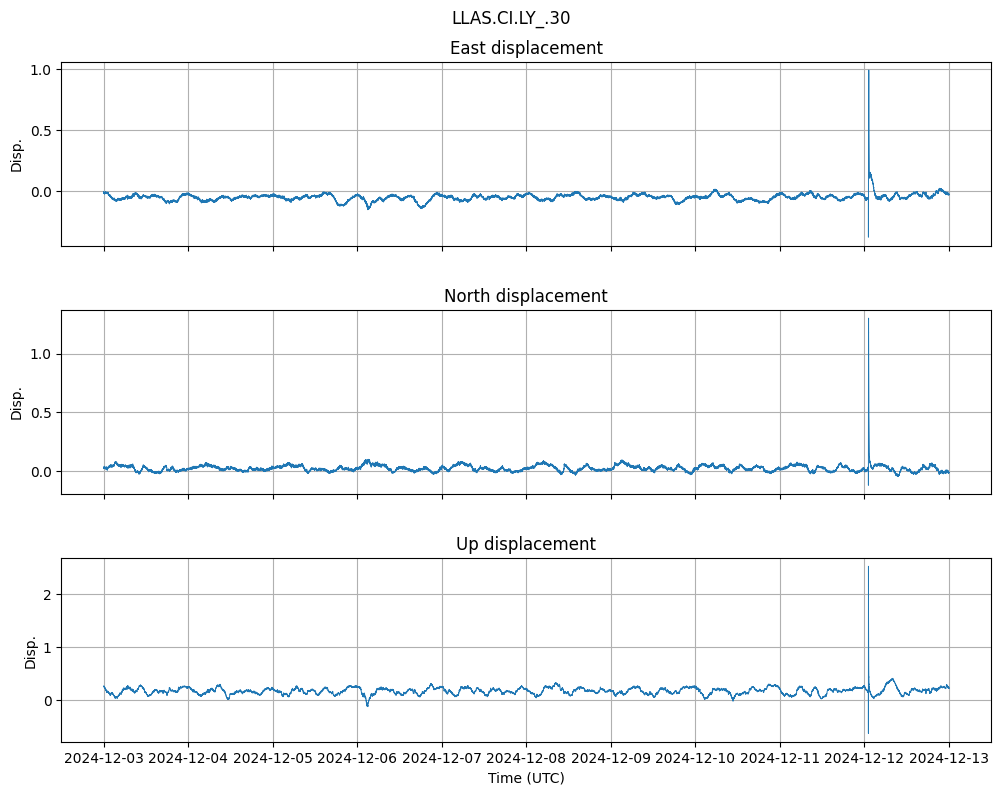Click the spike peak in East displacement plot
Viewport: 1001px width, 795px height.
[868, 71]
